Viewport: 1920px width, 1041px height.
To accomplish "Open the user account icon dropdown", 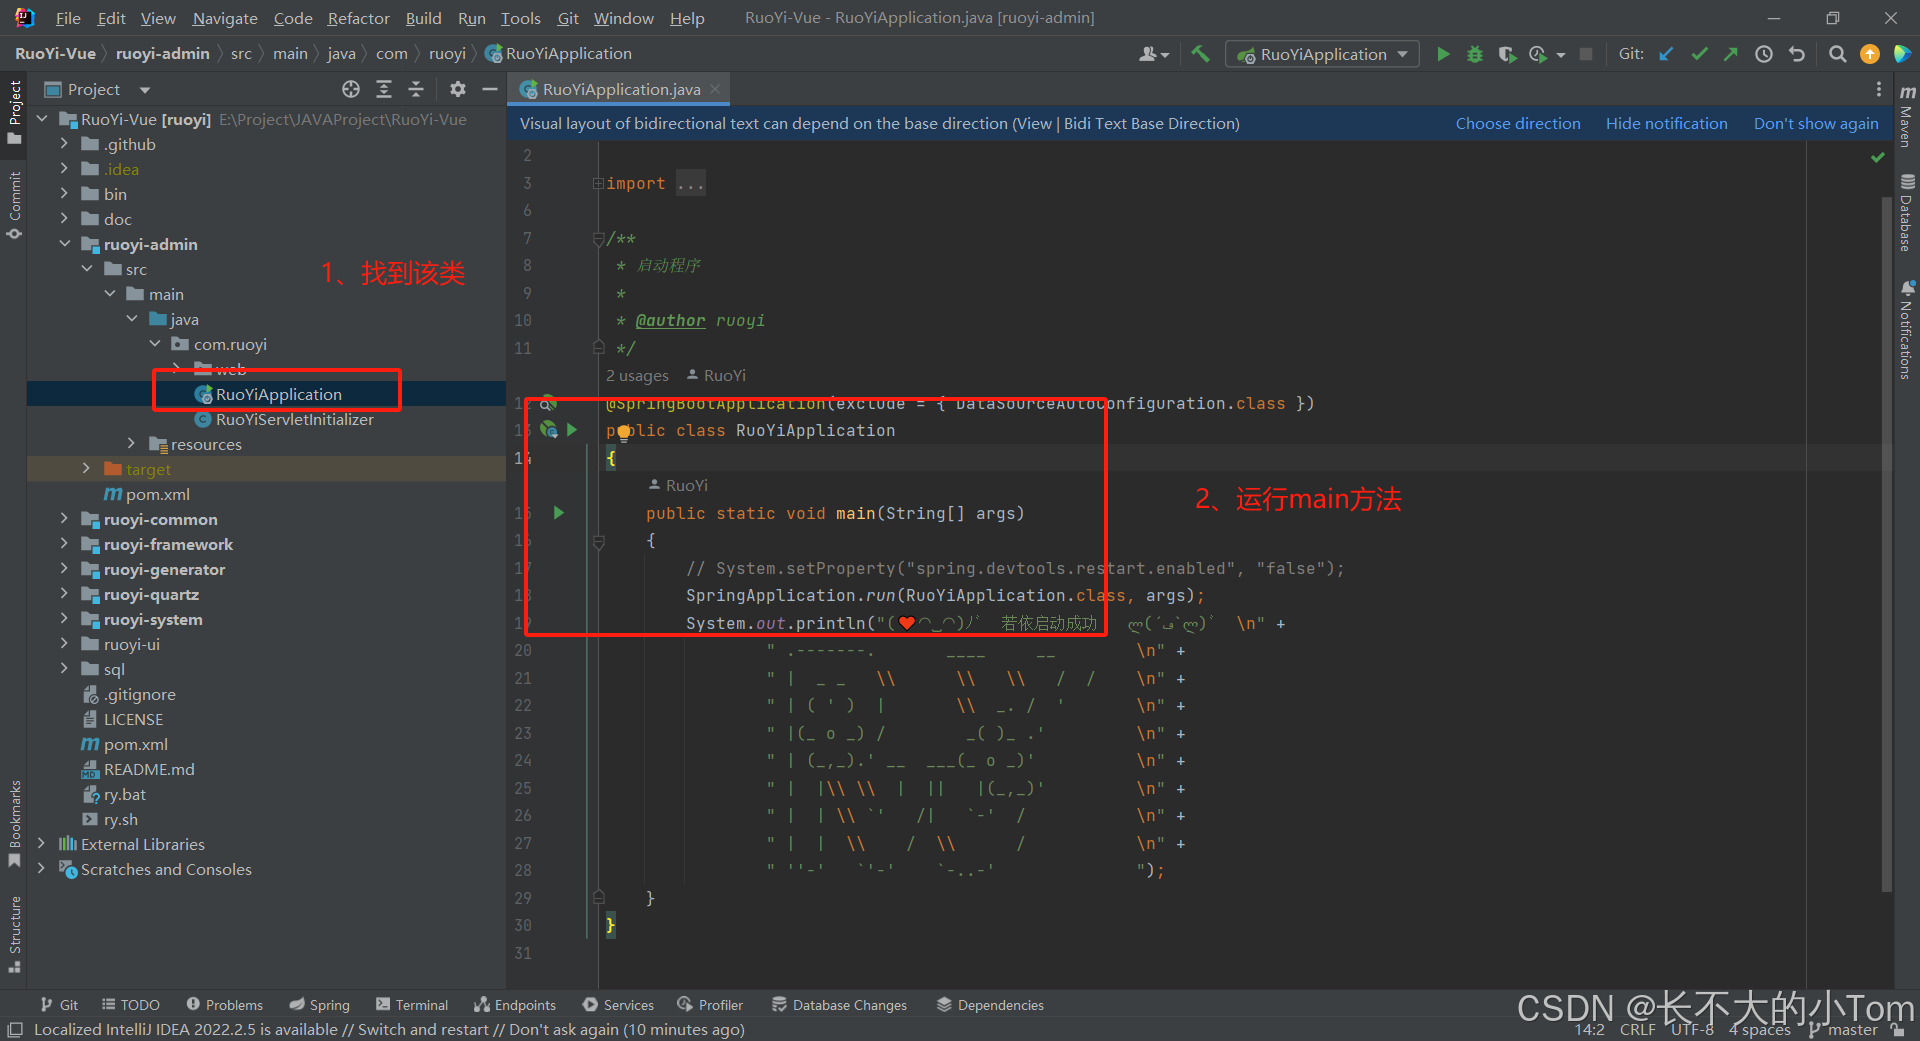I will 1153,54.
